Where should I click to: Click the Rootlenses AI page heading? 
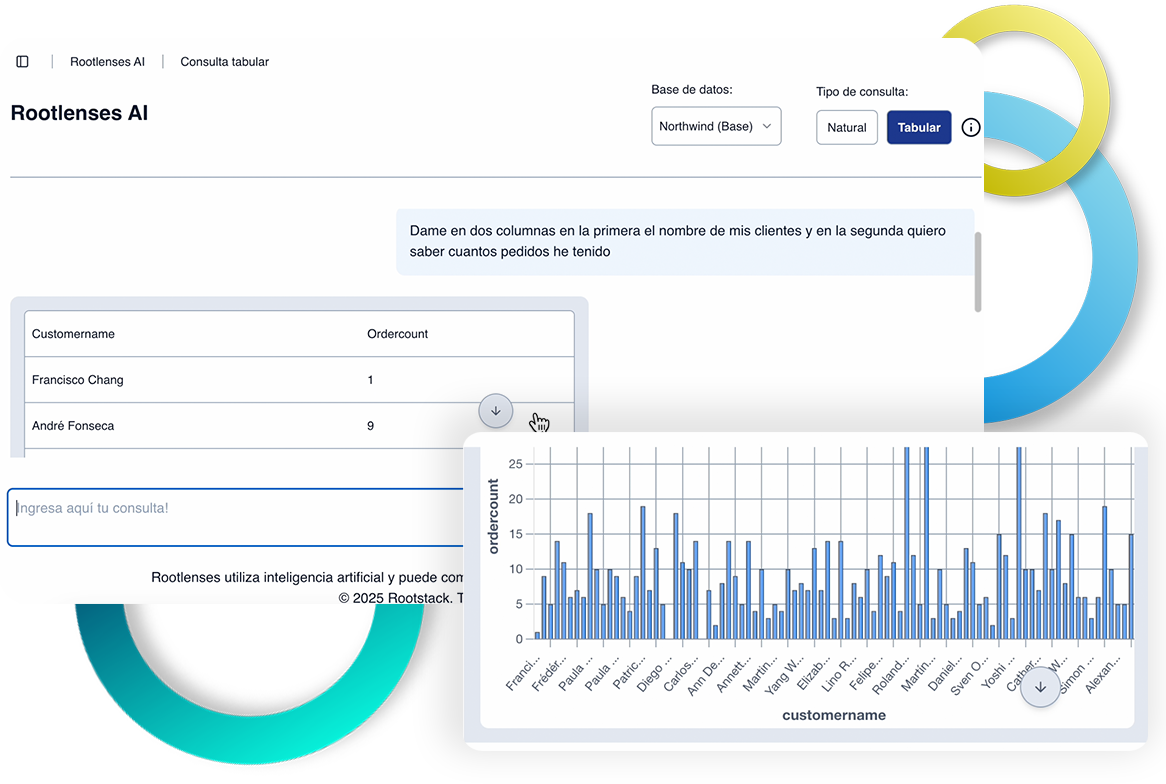point(79,113)
